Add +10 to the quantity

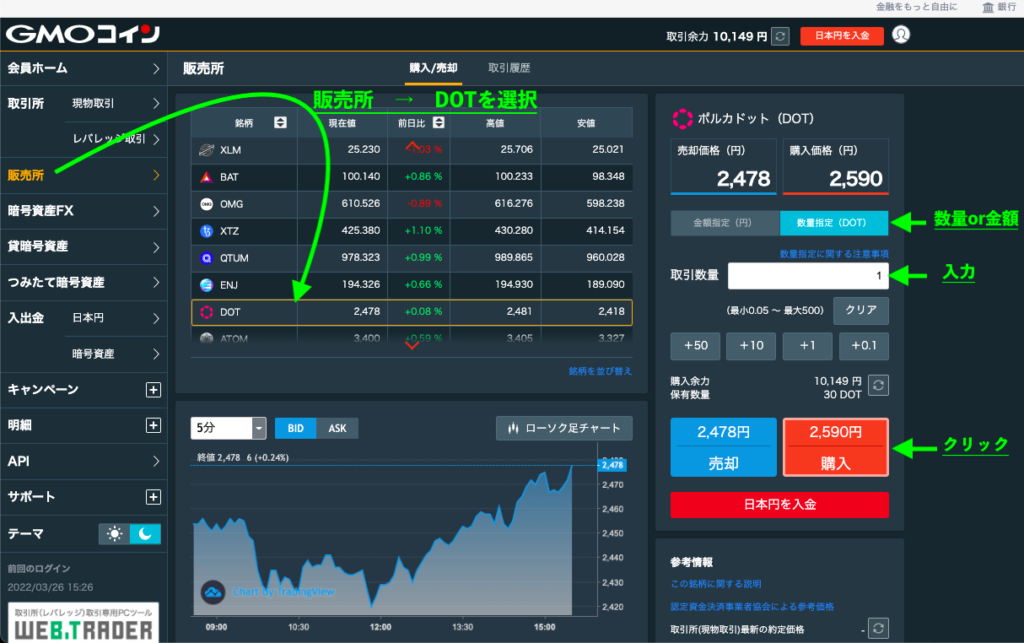tap(751, 346)
